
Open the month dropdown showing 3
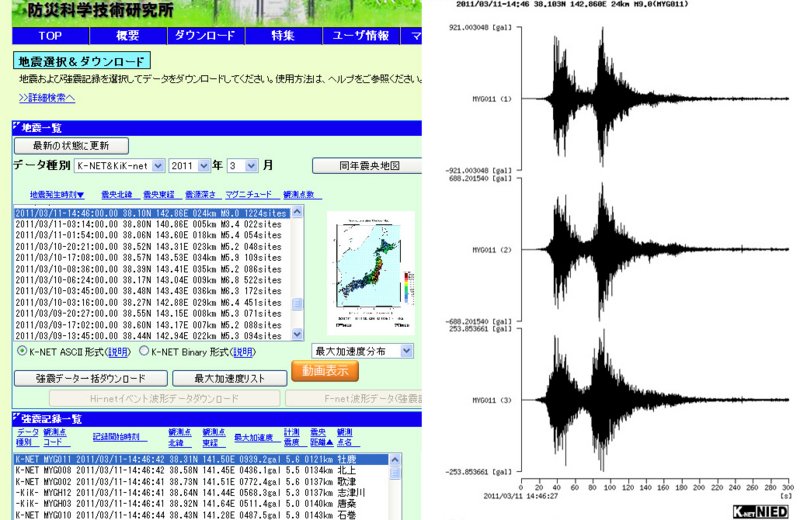[242, 166]
